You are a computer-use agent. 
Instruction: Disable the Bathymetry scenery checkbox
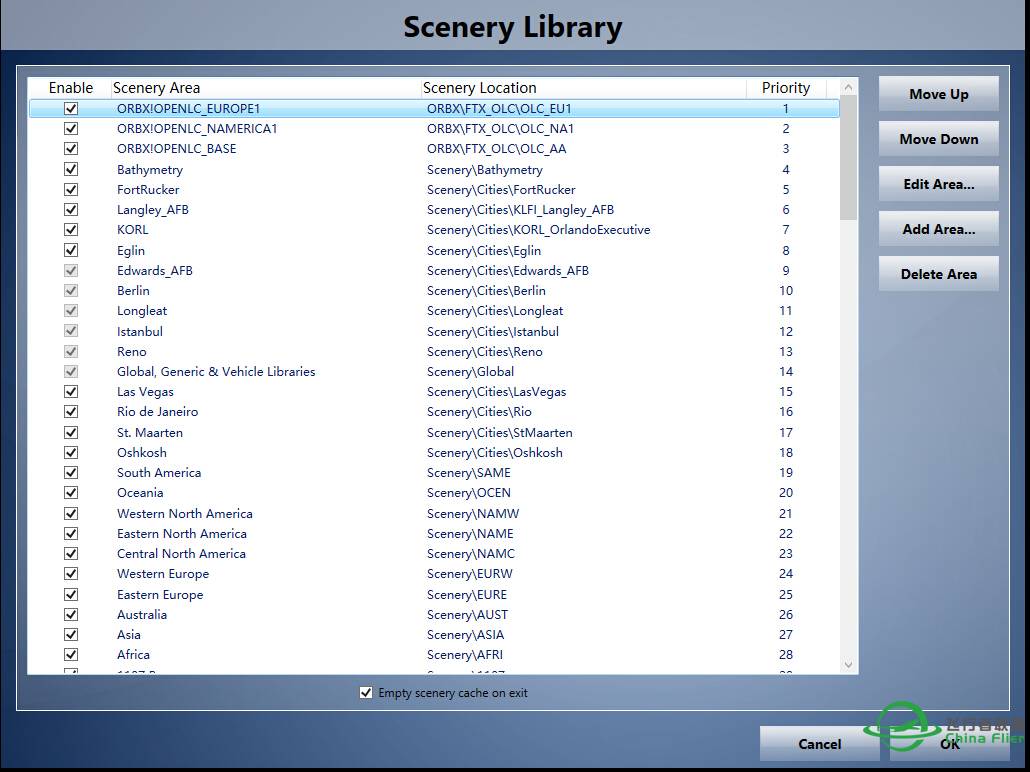tap(71, 169)
